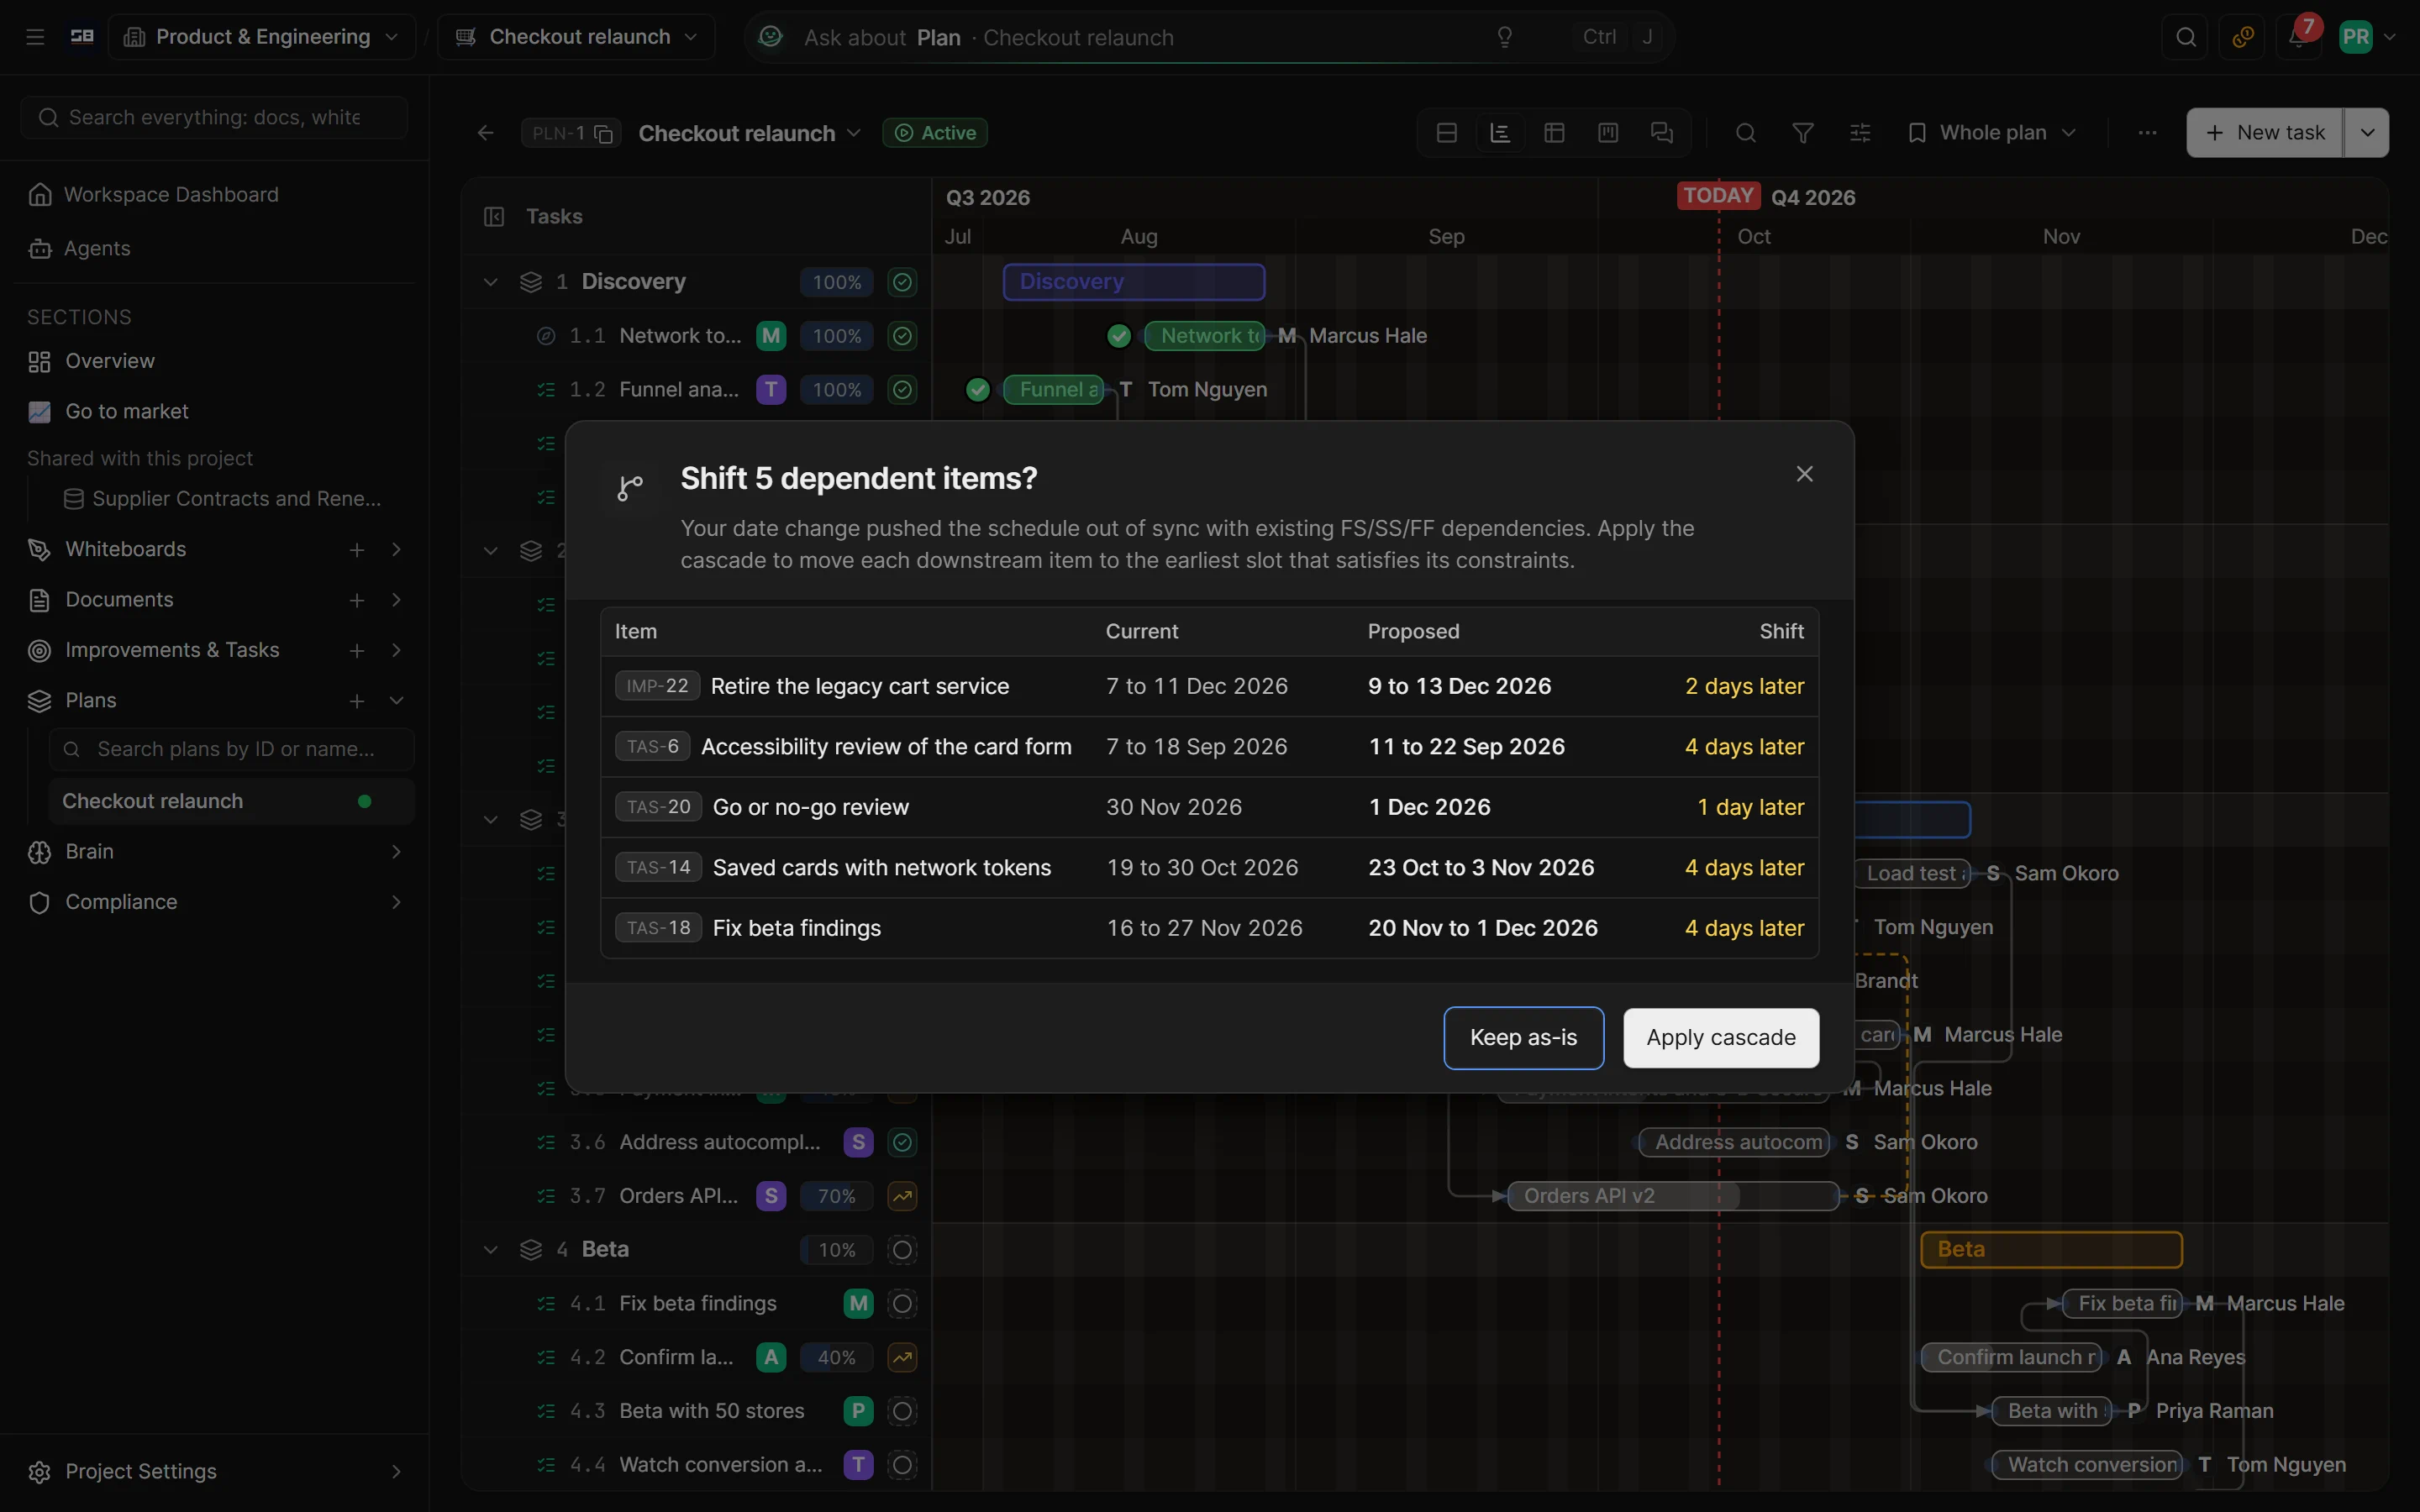Copy the PLN-1 plan ID
Image resolution: width=2420 pixels, height=1512 pixels.
603,133
